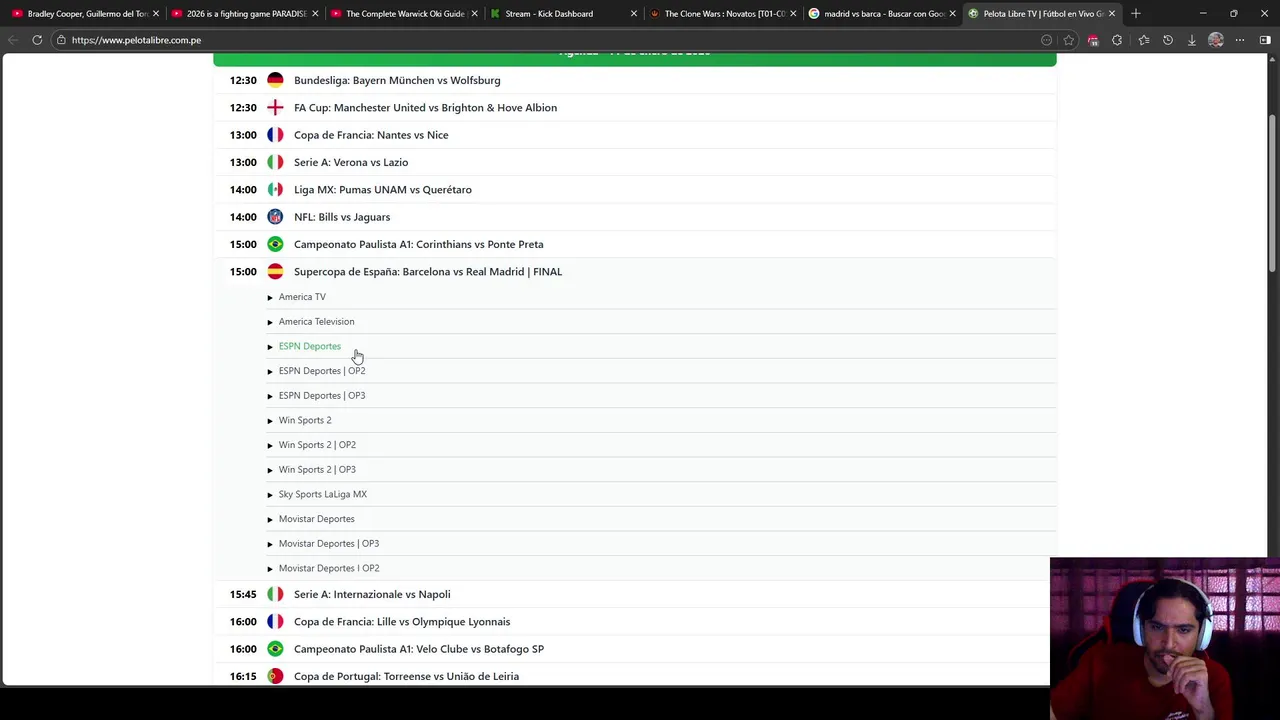Close the Bradley Cooper YouTube tab
Viewport: 1280px width, 720px height.
point(156,14)
